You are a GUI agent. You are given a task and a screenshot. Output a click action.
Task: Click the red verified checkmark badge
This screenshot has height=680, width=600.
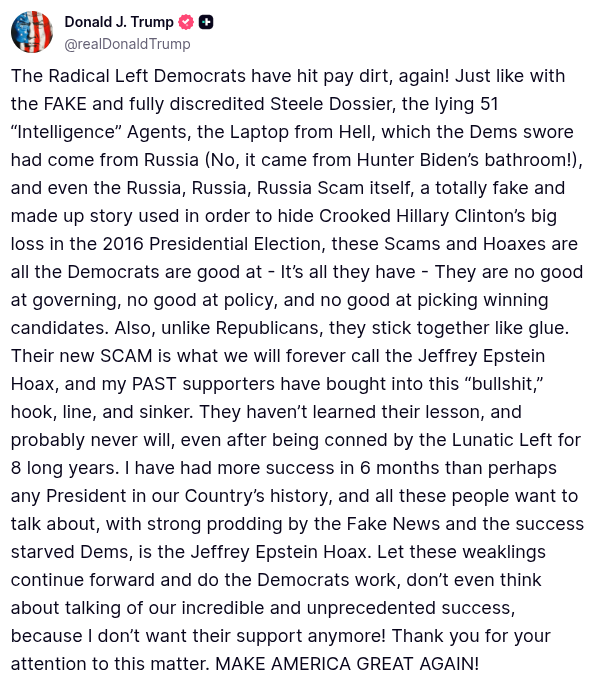(x=186, y=22)
